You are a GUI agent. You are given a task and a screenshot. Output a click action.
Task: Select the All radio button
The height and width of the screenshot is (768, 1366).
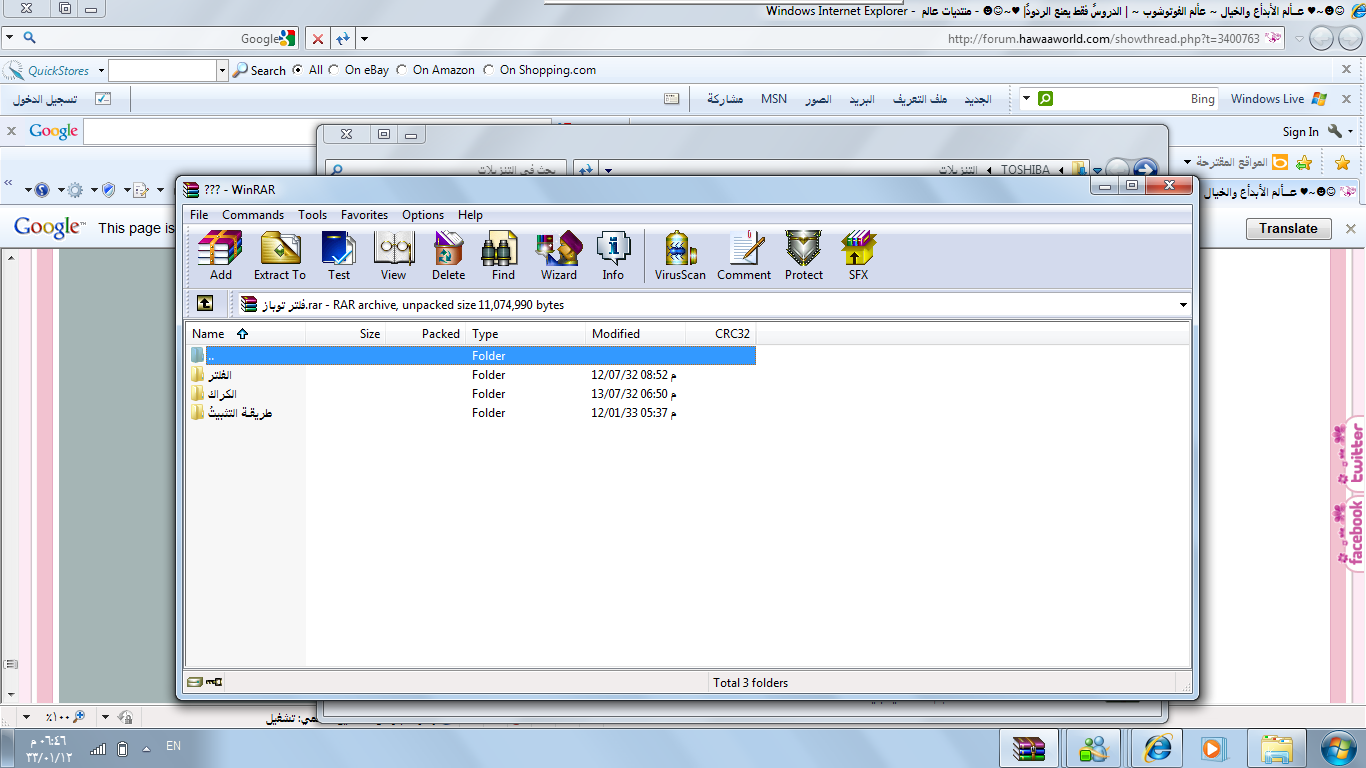[x=298, y=70]
